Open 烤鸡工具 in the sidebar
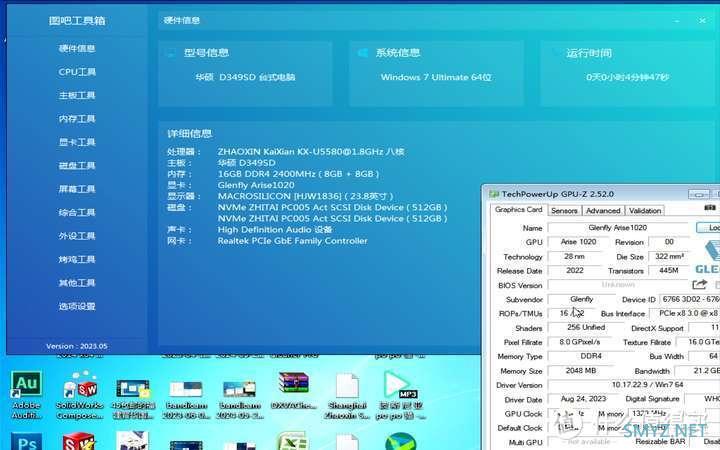 point(77,259)
